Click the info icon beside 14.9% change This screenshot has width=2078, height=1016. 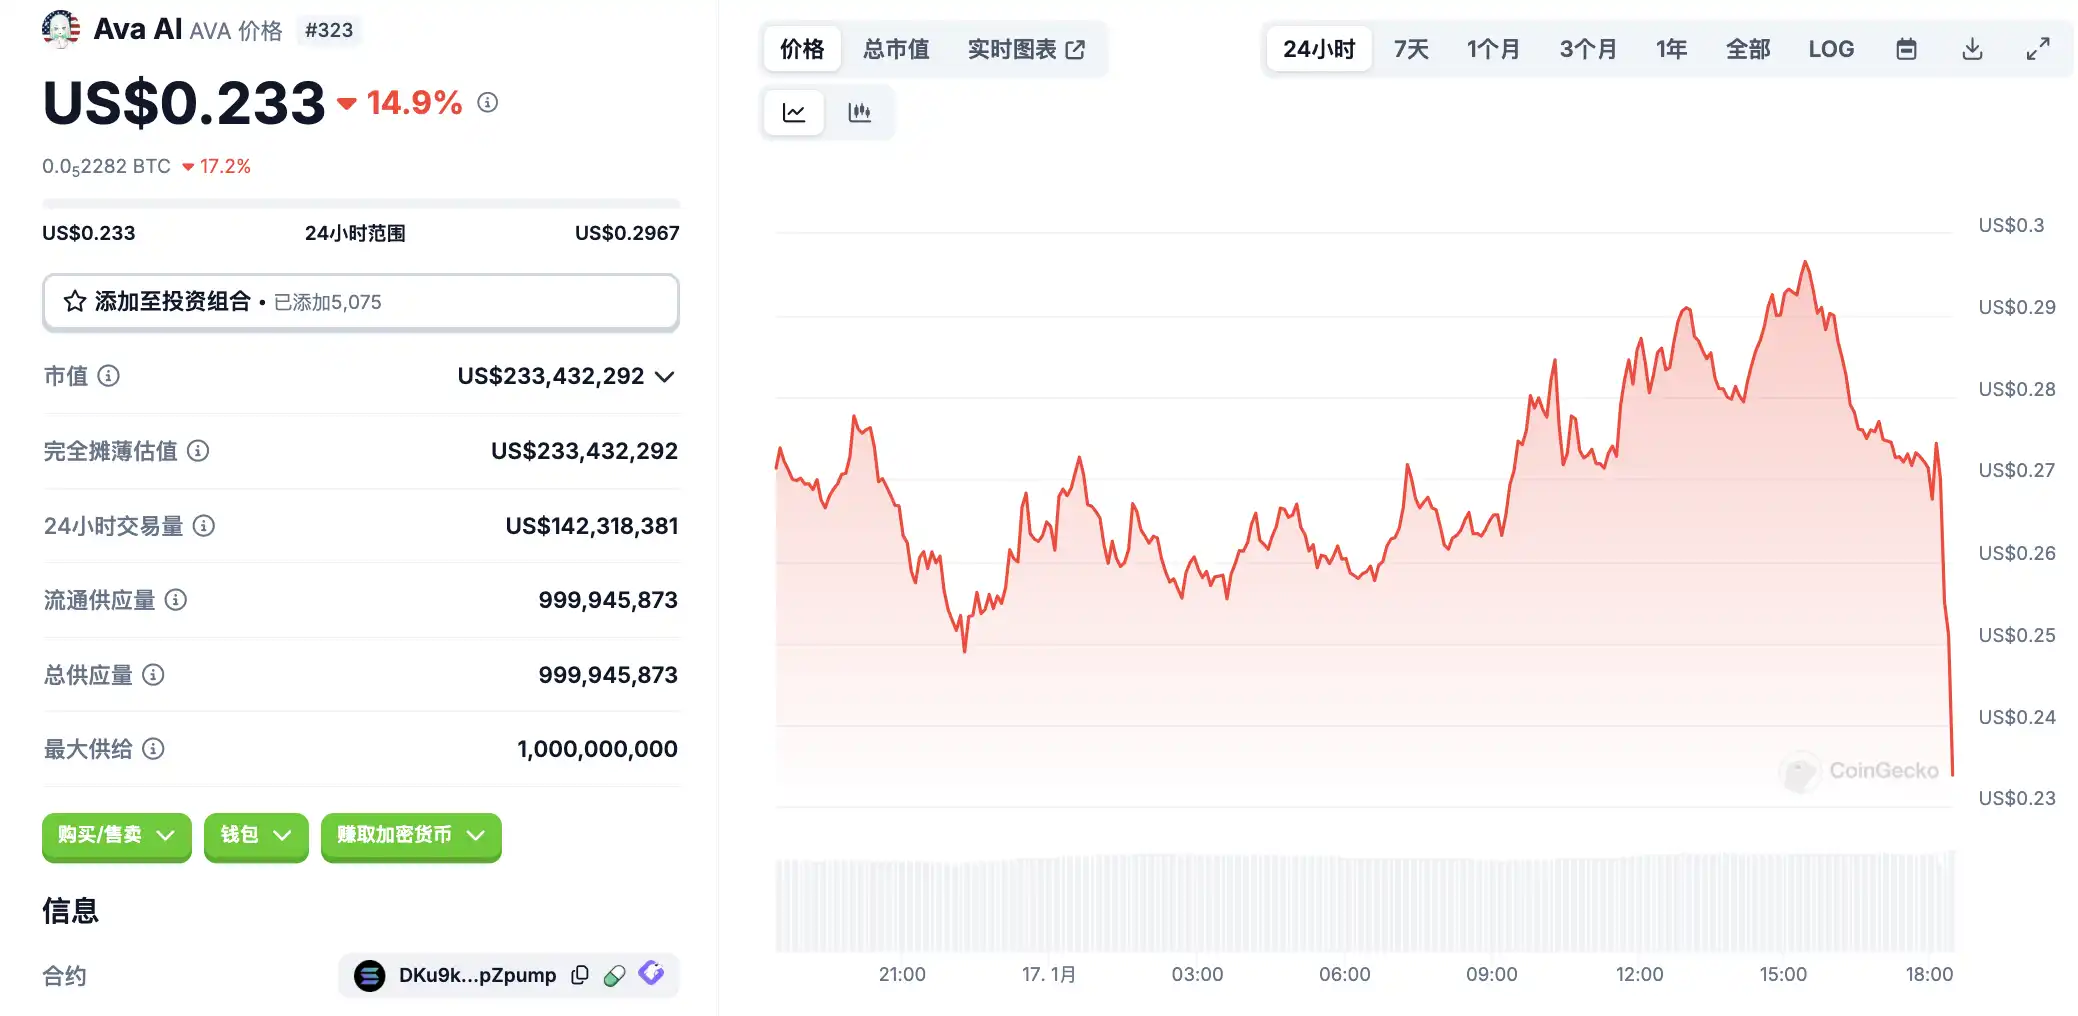(488, 102)
